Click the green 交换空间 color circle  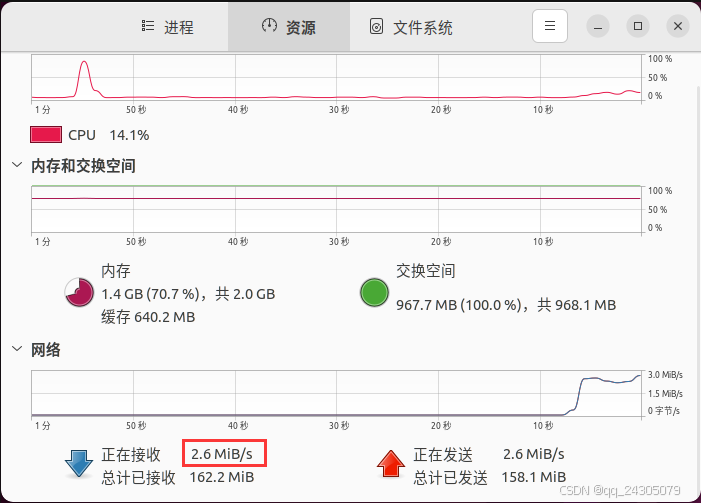click(x=374, y=292)
